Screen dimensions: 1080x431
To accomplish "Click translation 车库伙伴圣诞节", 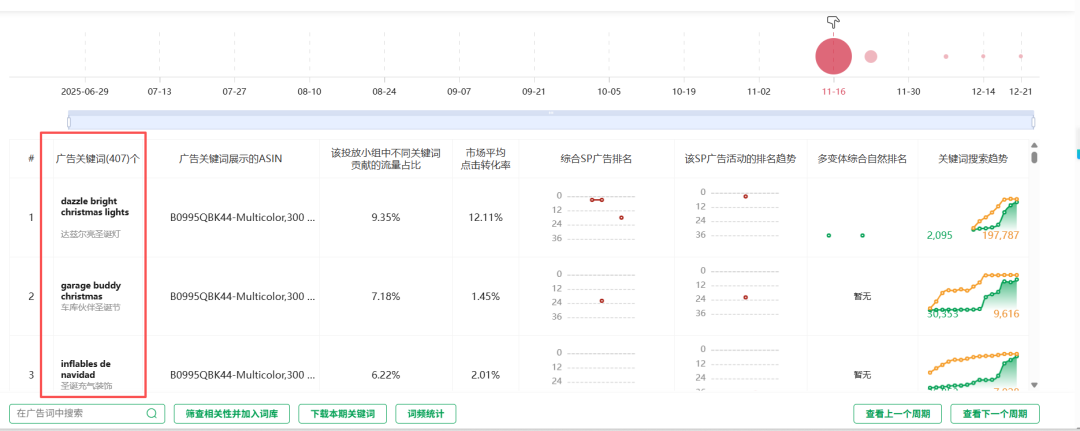I will (90, 308).
